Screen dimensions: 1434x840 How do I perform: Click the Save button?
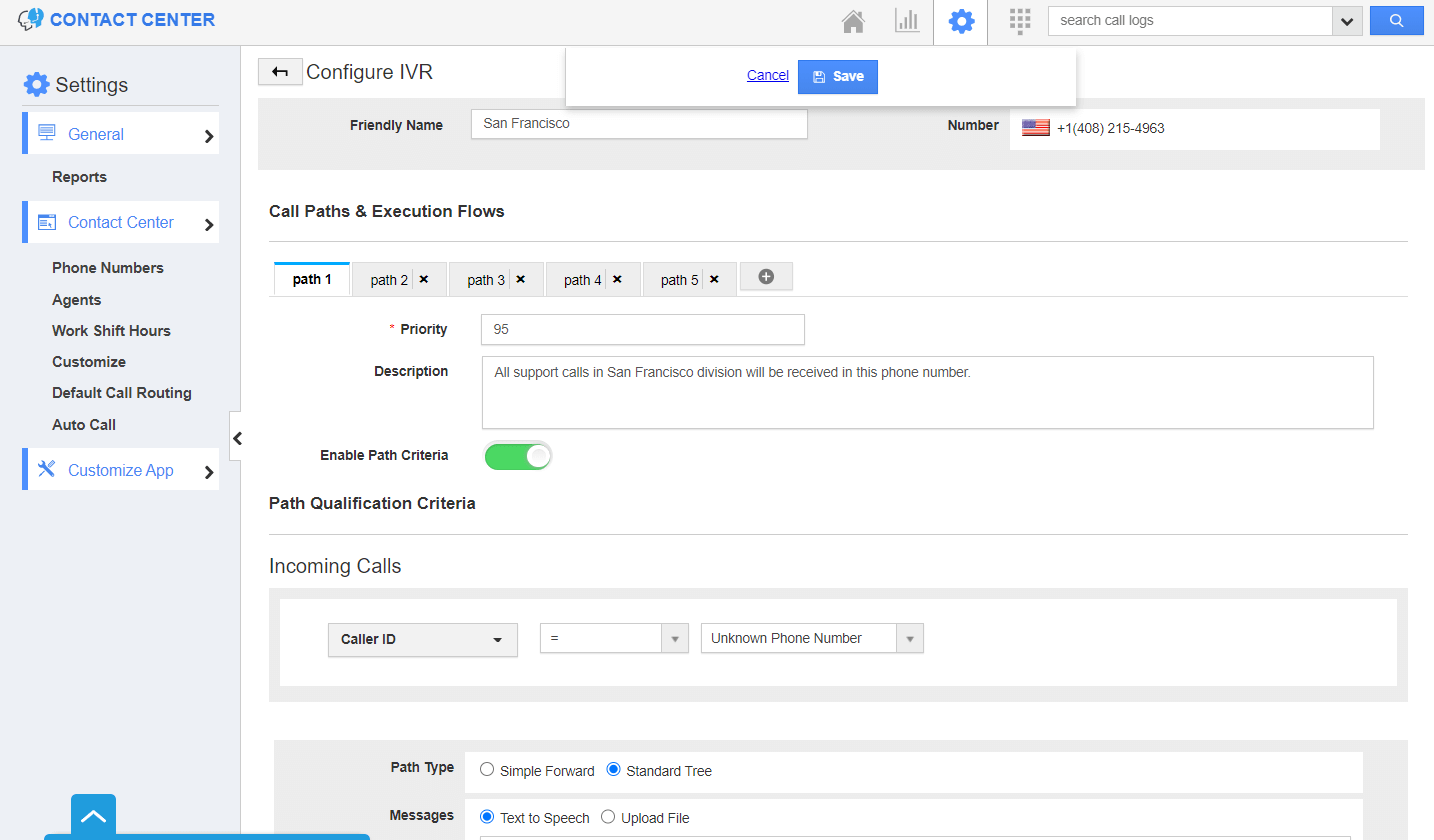click(x=837, y=76)
